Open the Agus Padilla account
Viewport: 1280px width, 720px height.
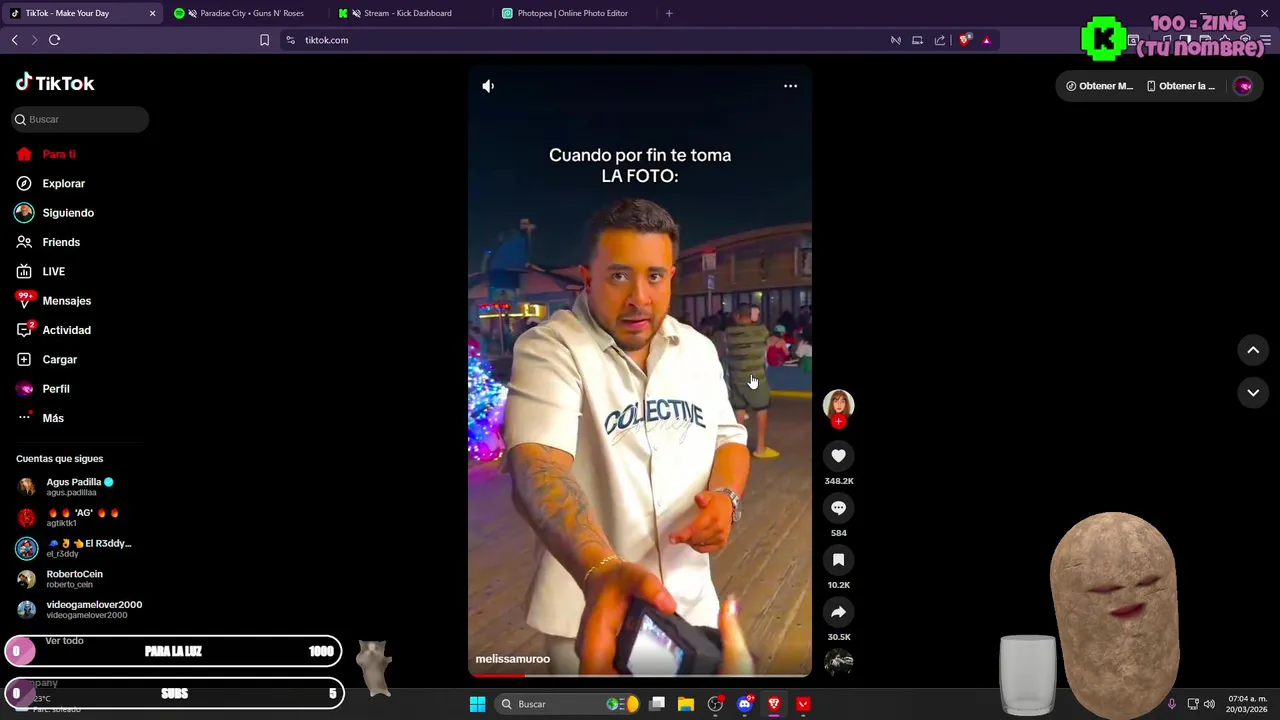(x=78, y=487)
